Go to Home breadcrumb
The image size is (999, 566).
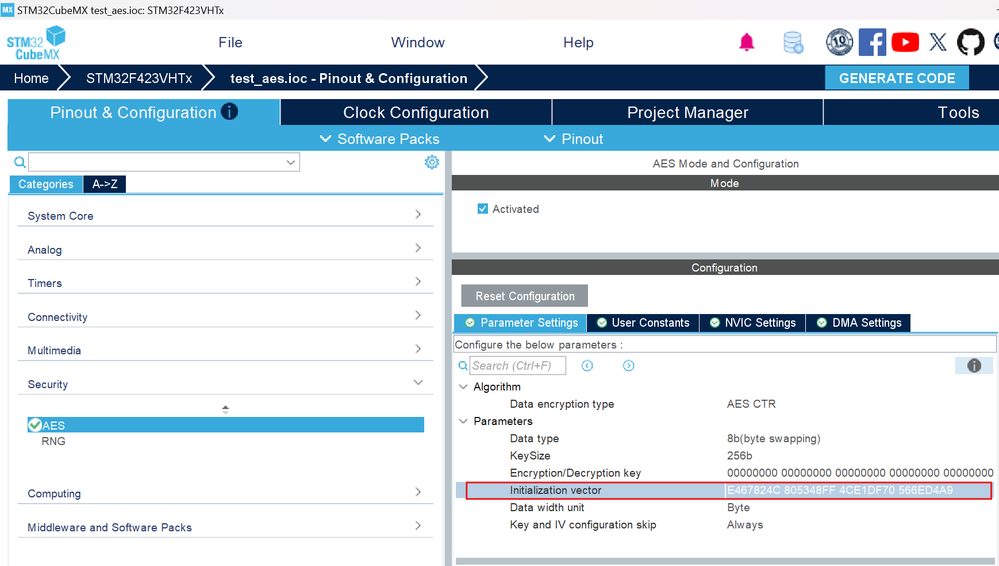[31, 78]
